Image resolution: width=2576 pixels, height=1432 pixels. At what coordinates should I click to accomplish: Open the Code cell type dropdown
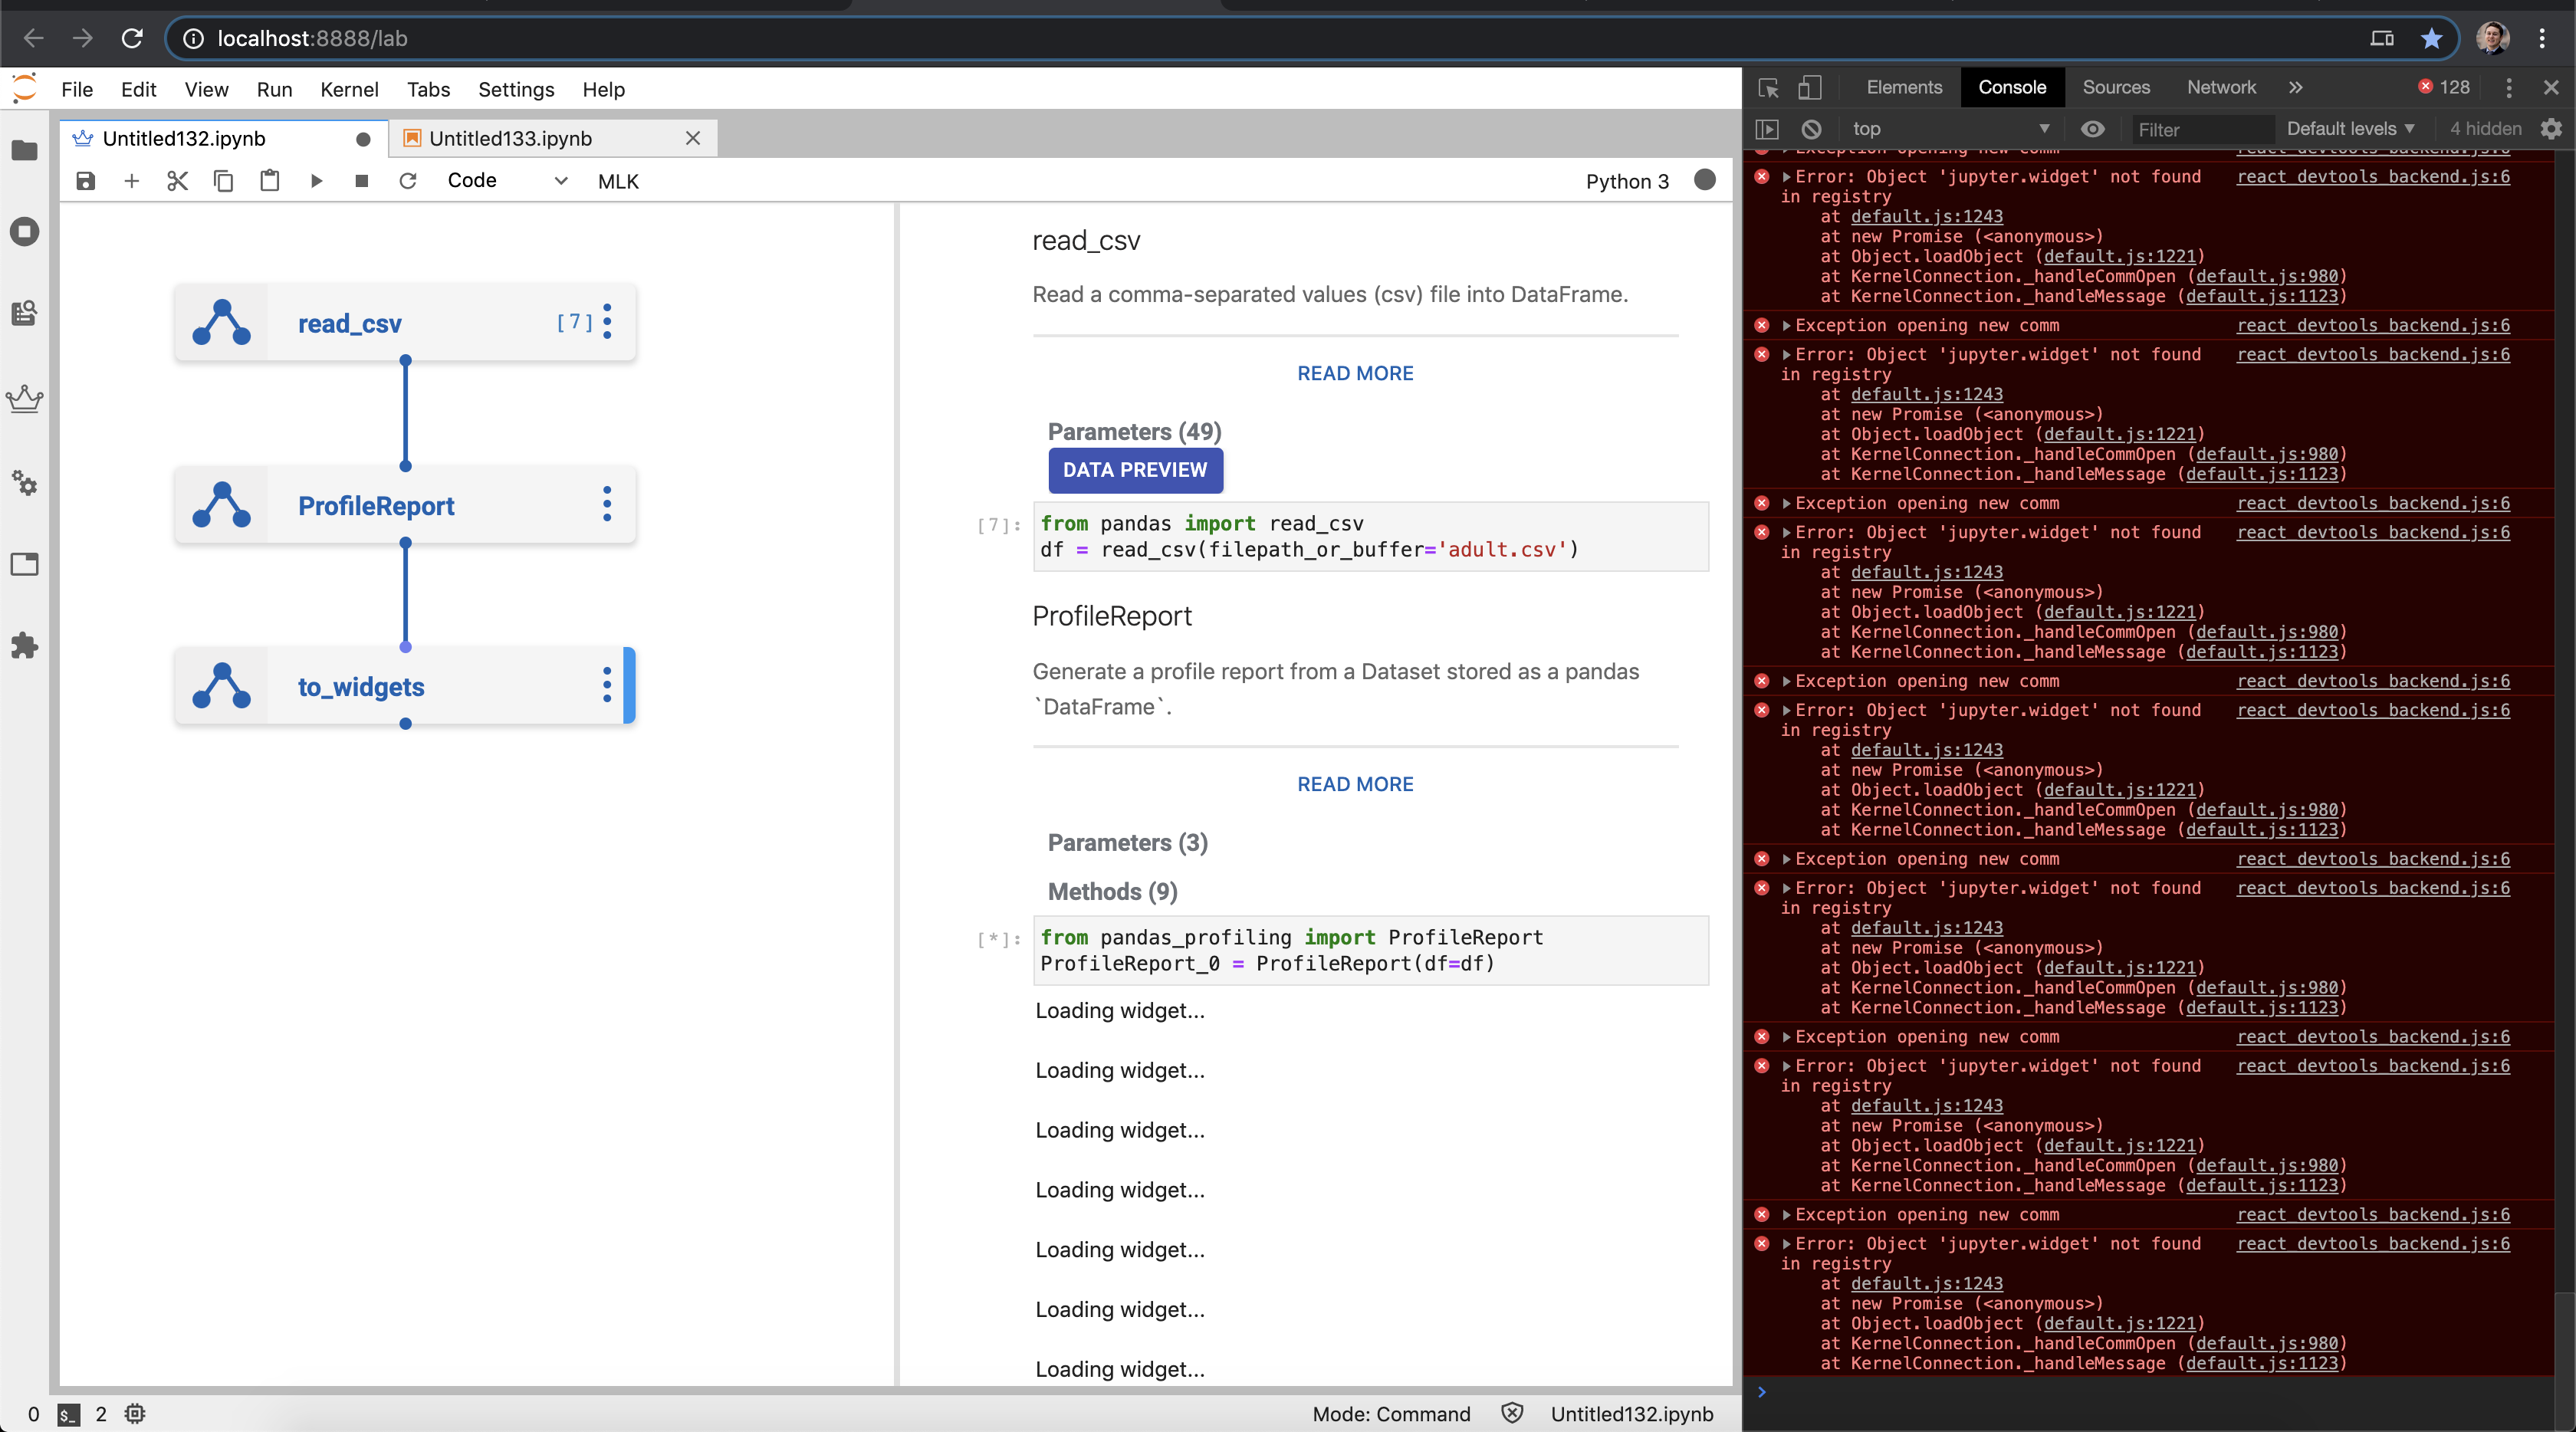click(x=507, y=181)
